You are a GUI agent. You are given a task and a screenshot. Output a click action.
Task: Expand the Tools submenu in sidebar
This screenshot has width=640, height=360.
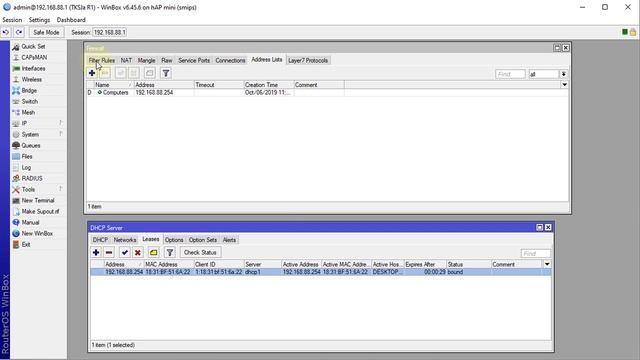28,189
